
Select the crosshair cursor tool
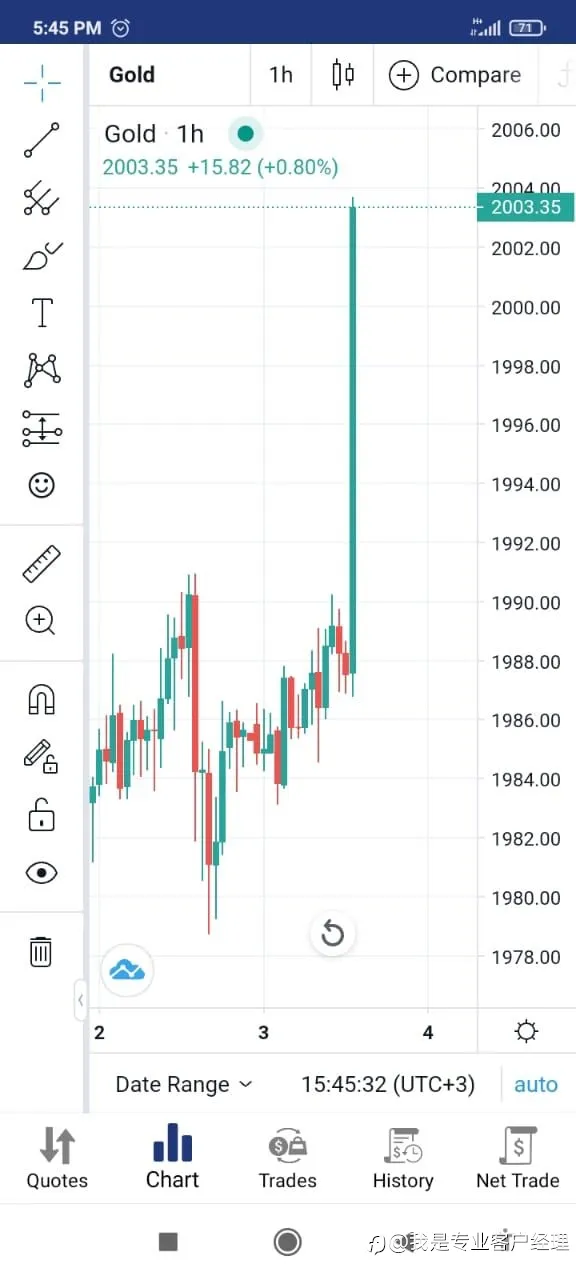click(42, 81)
